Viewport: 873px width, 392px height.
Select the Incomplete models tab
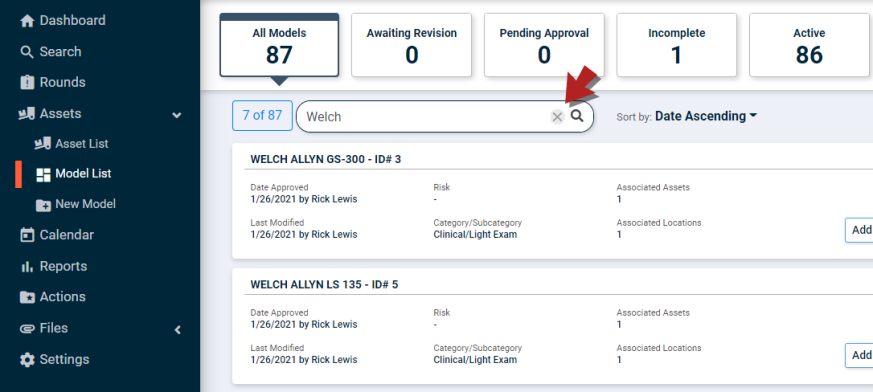(676, 45)
